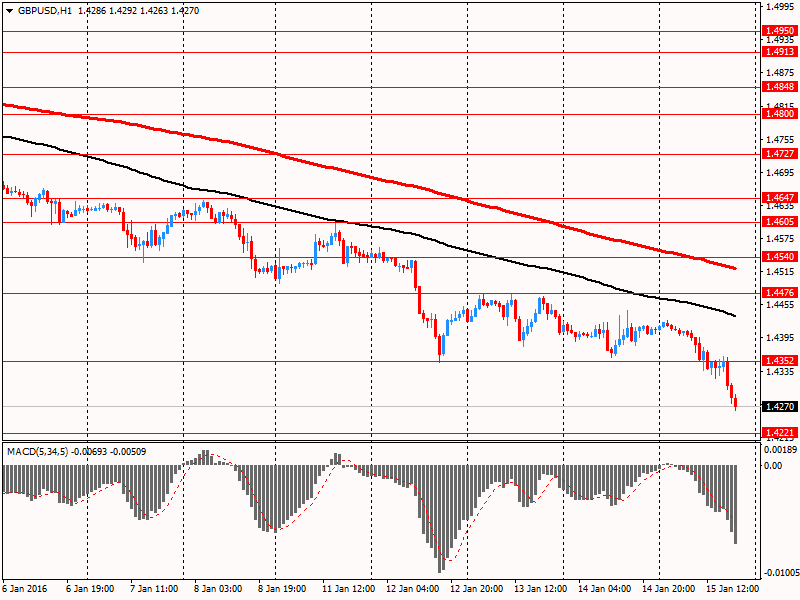Image resolution: width=800 pixels, height=600 pixels.
Task: Click the 12 Jan 20:00 time axis label
Action: coord(477,589)
